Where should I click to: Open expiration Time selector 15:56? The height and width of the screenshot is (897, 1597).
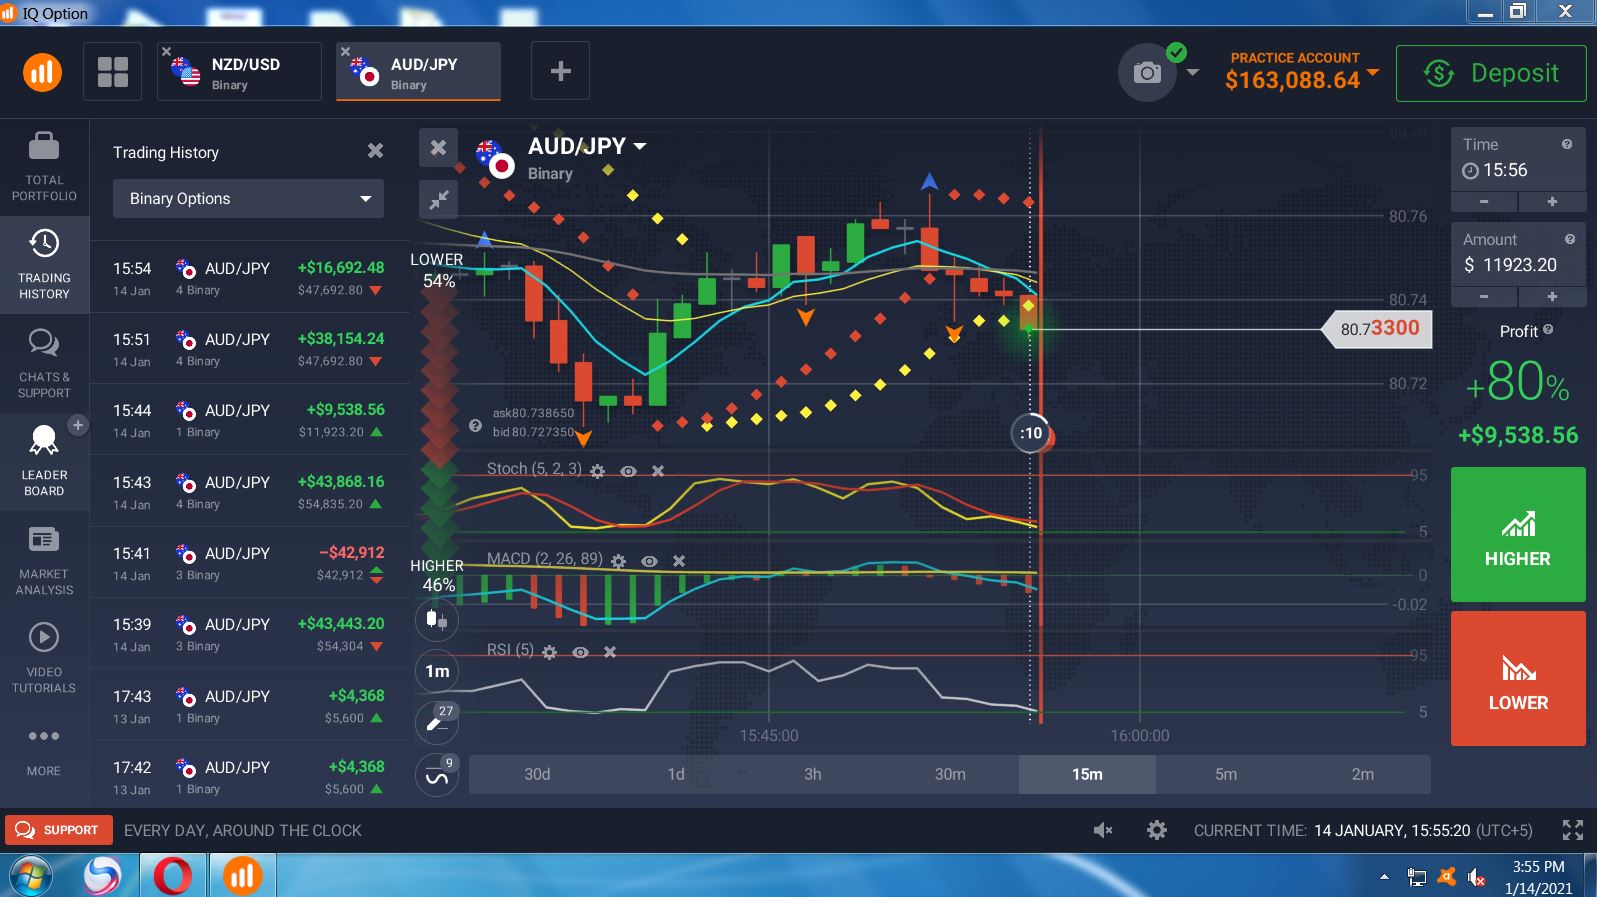coord(1518,160)
